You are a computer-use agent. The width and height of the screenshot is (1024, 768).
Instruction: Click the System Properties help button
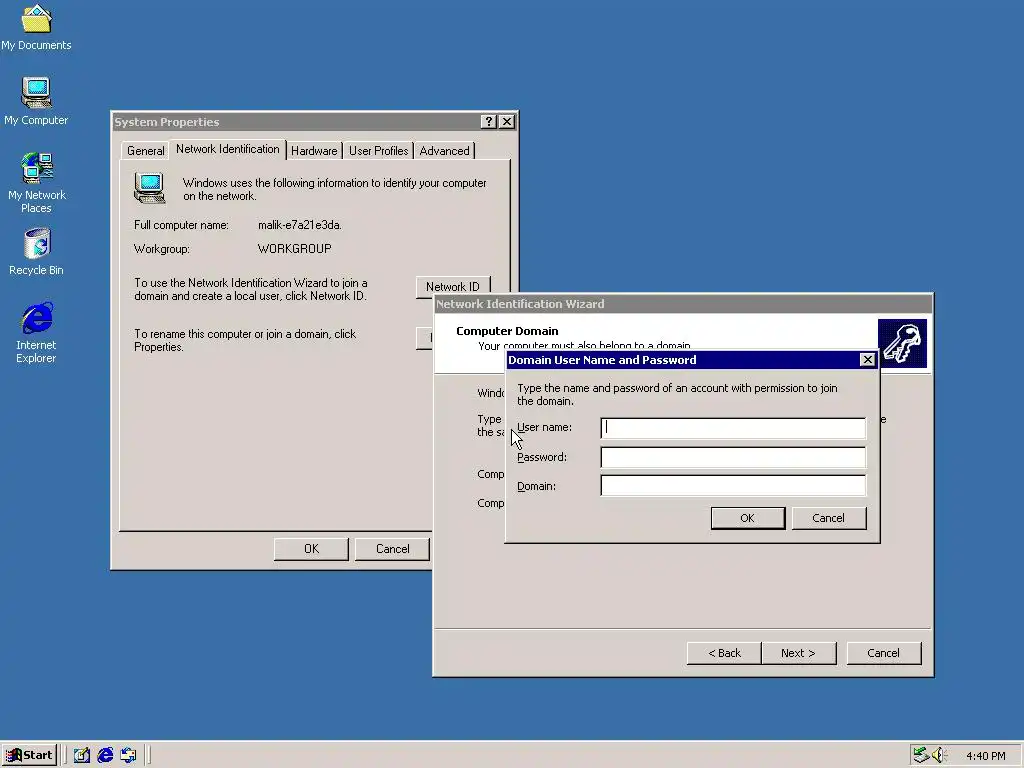[488, 121]
